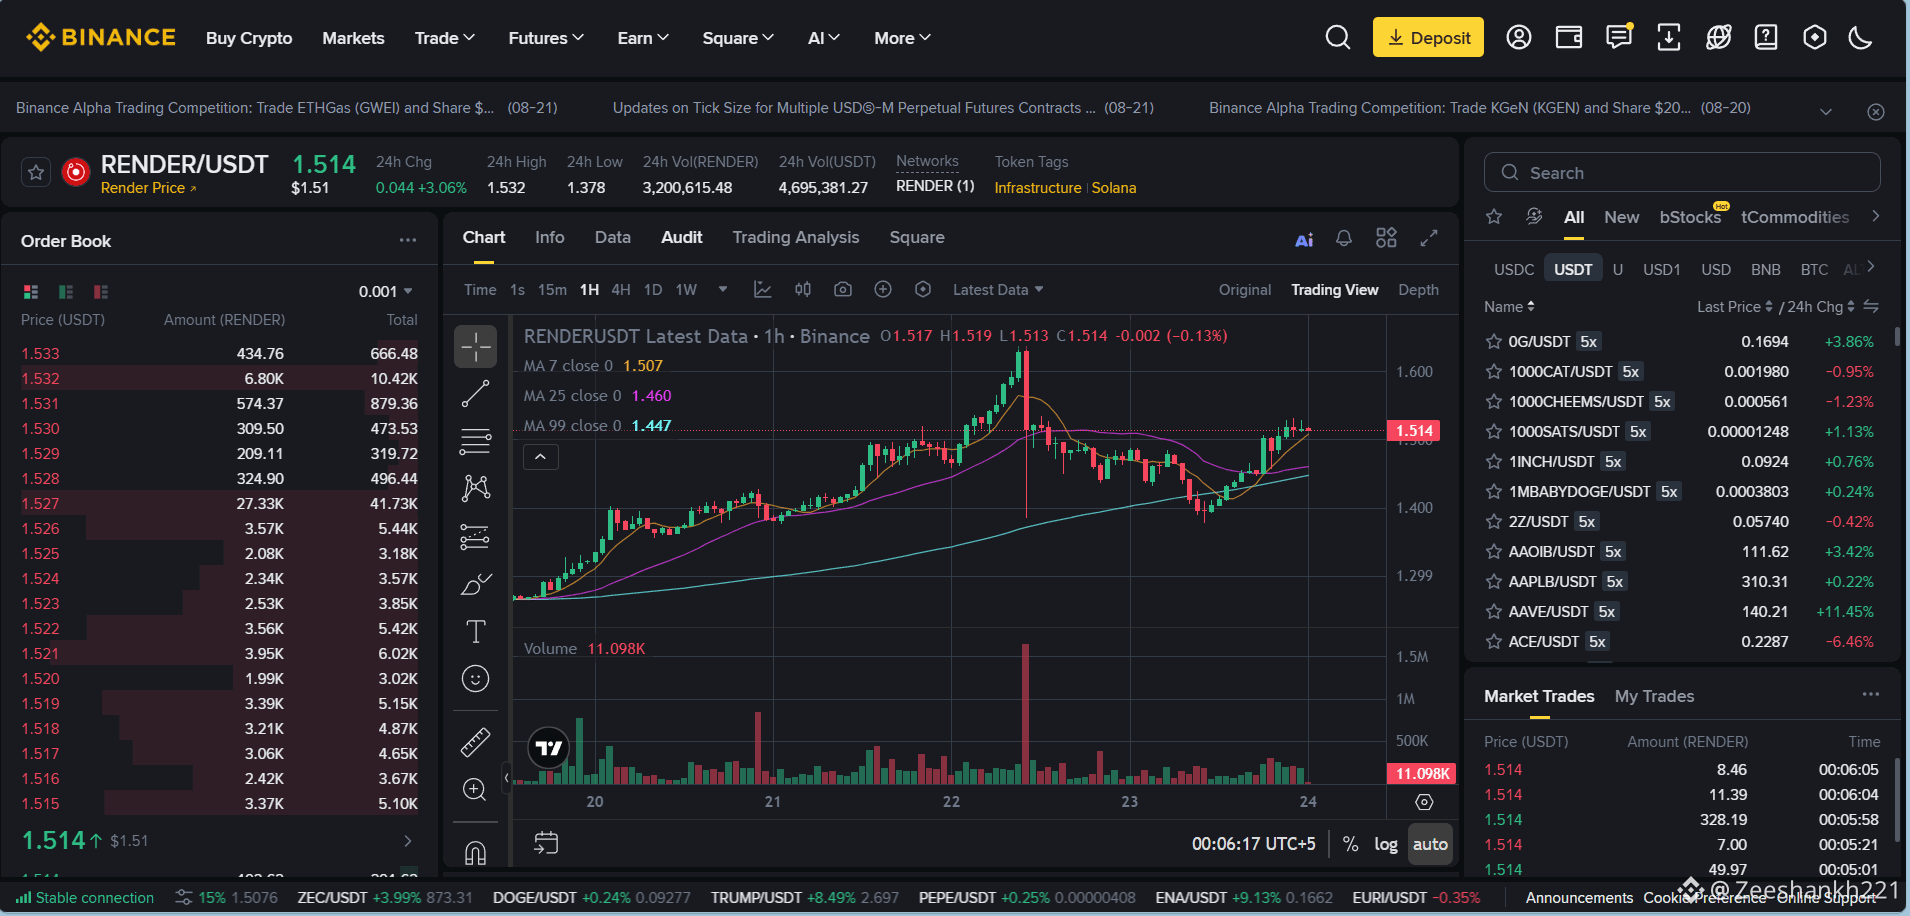Favorite the 0G/USDT pair star
Viewport: 1910px width, 916px height.
click(1494, 342)
